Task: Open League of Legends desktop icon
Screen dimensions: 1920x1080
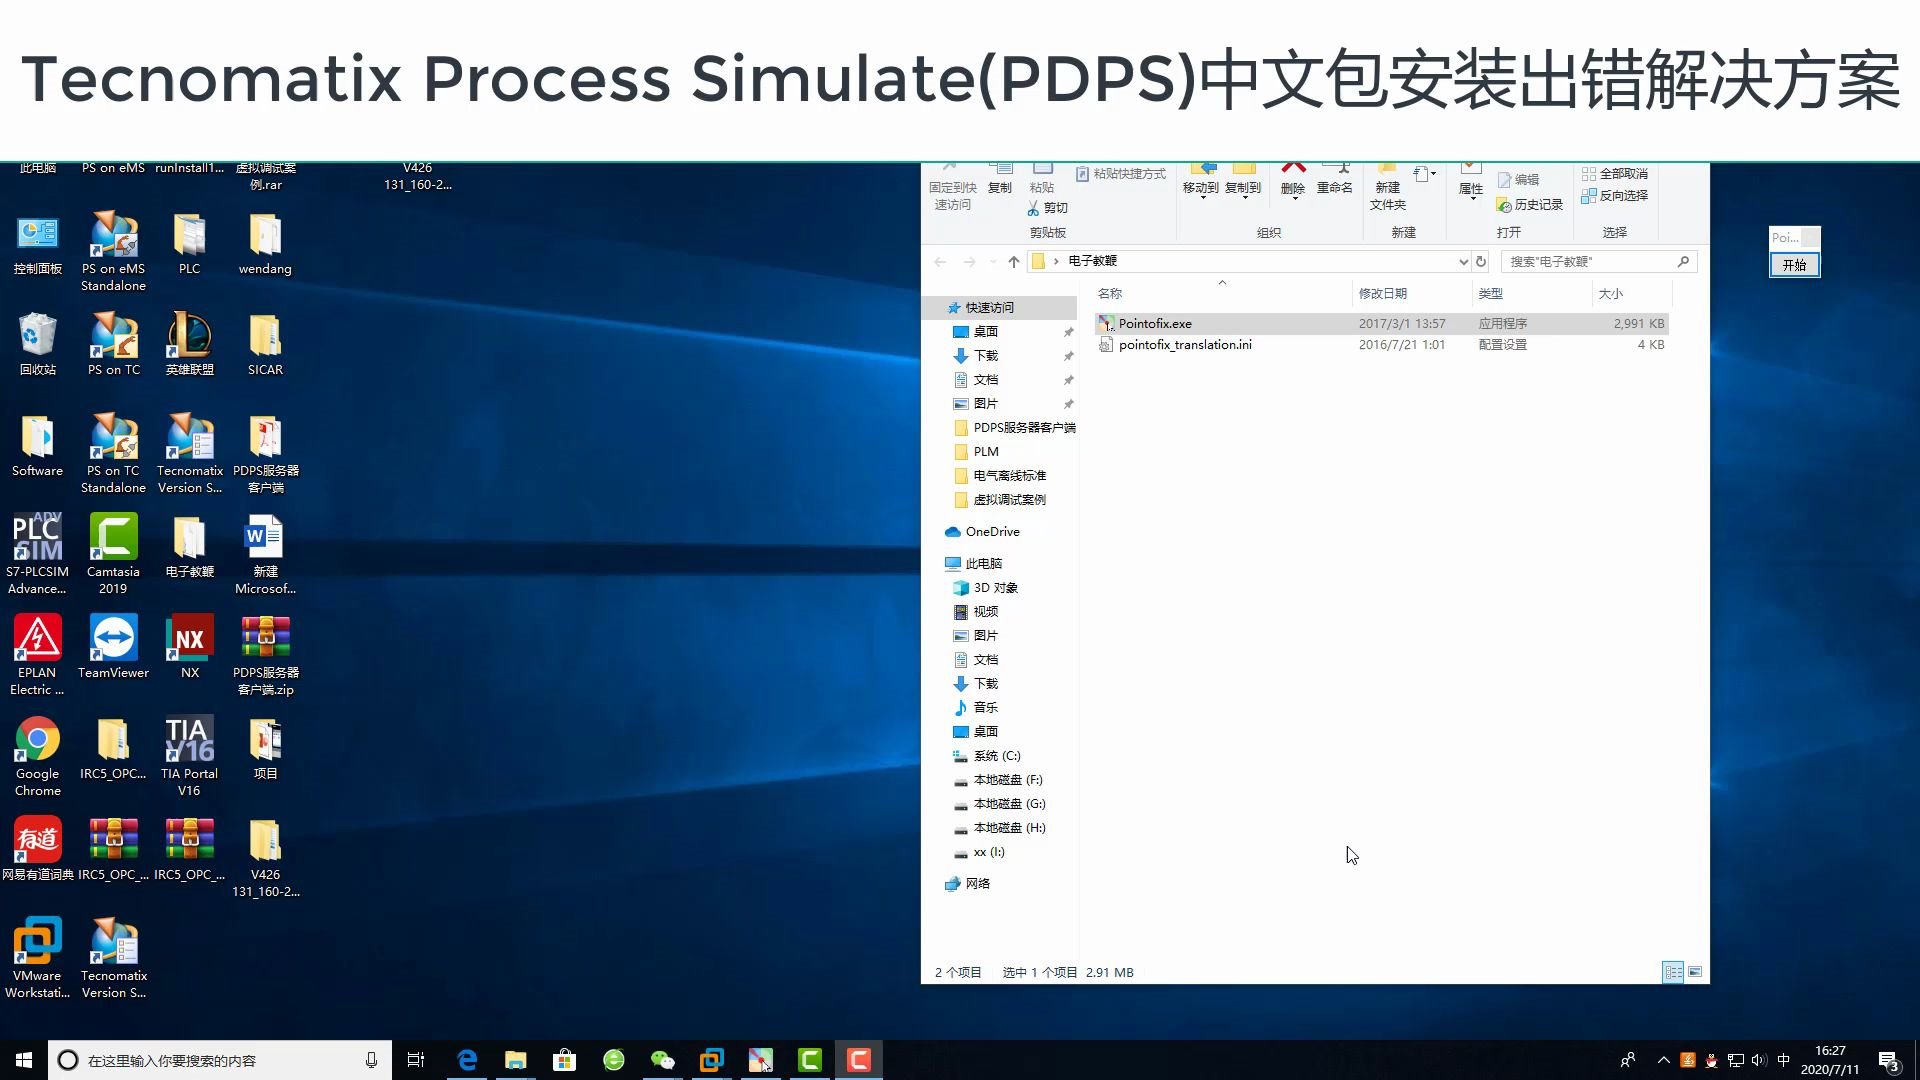Action: click(x=190, y=345)
